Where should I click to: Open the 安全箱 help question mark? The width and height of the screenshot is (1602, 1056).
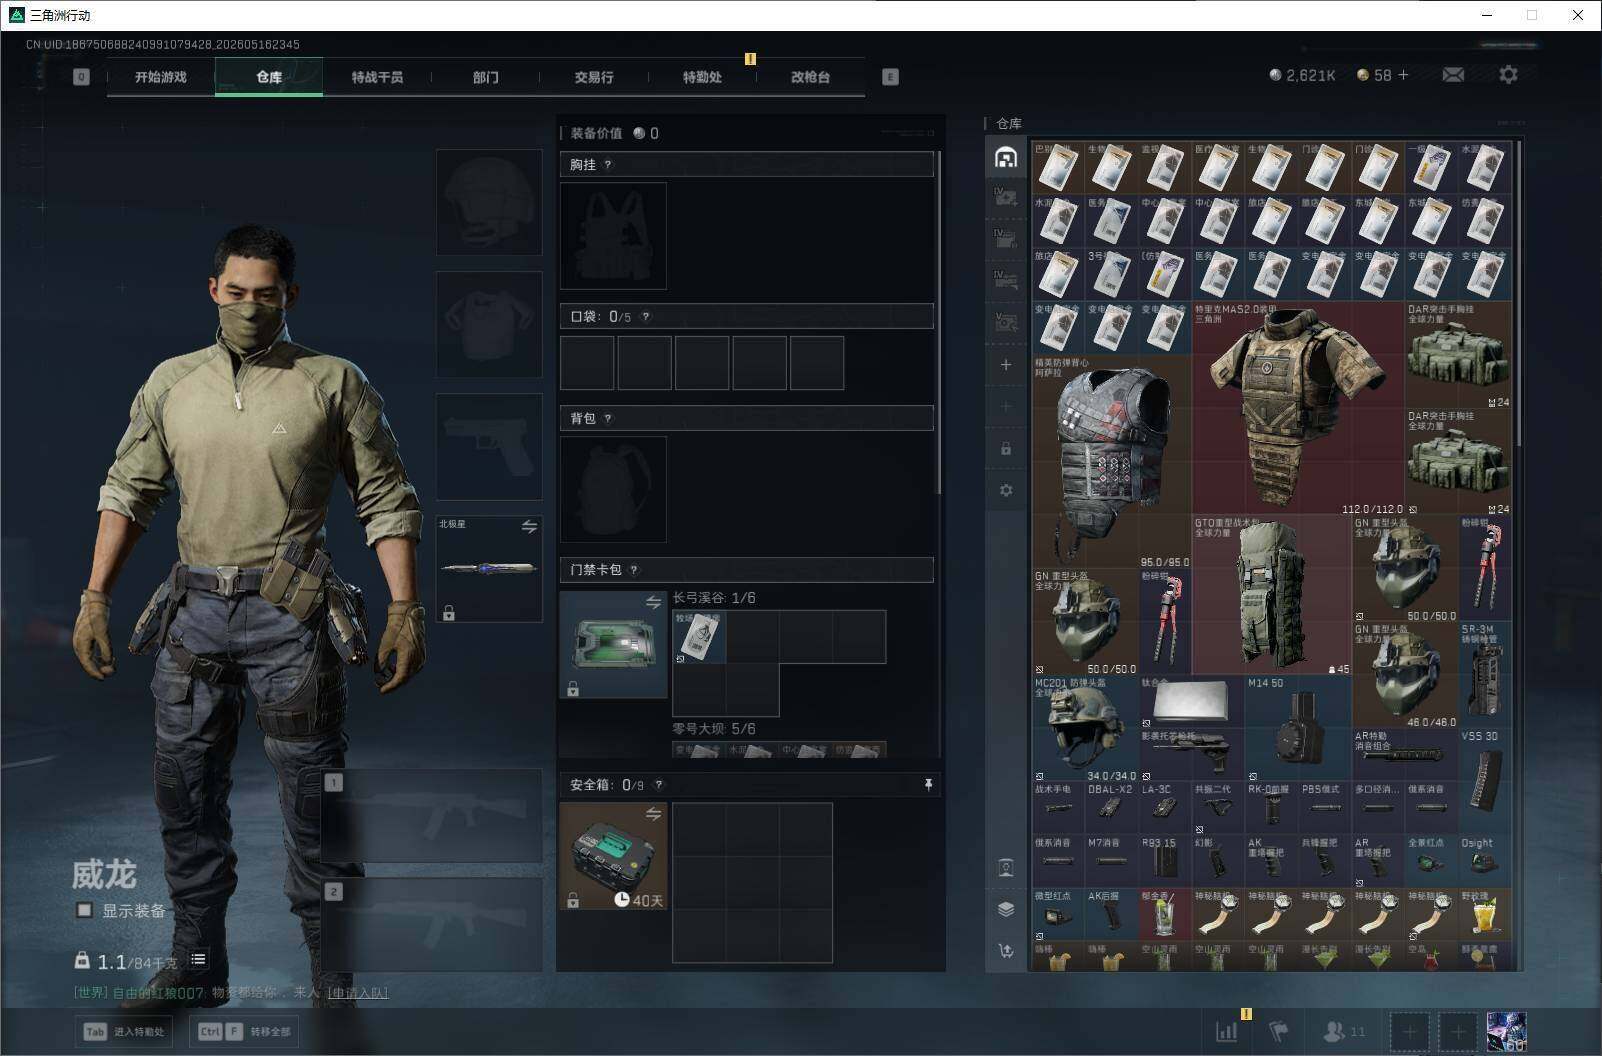point(658,785)
